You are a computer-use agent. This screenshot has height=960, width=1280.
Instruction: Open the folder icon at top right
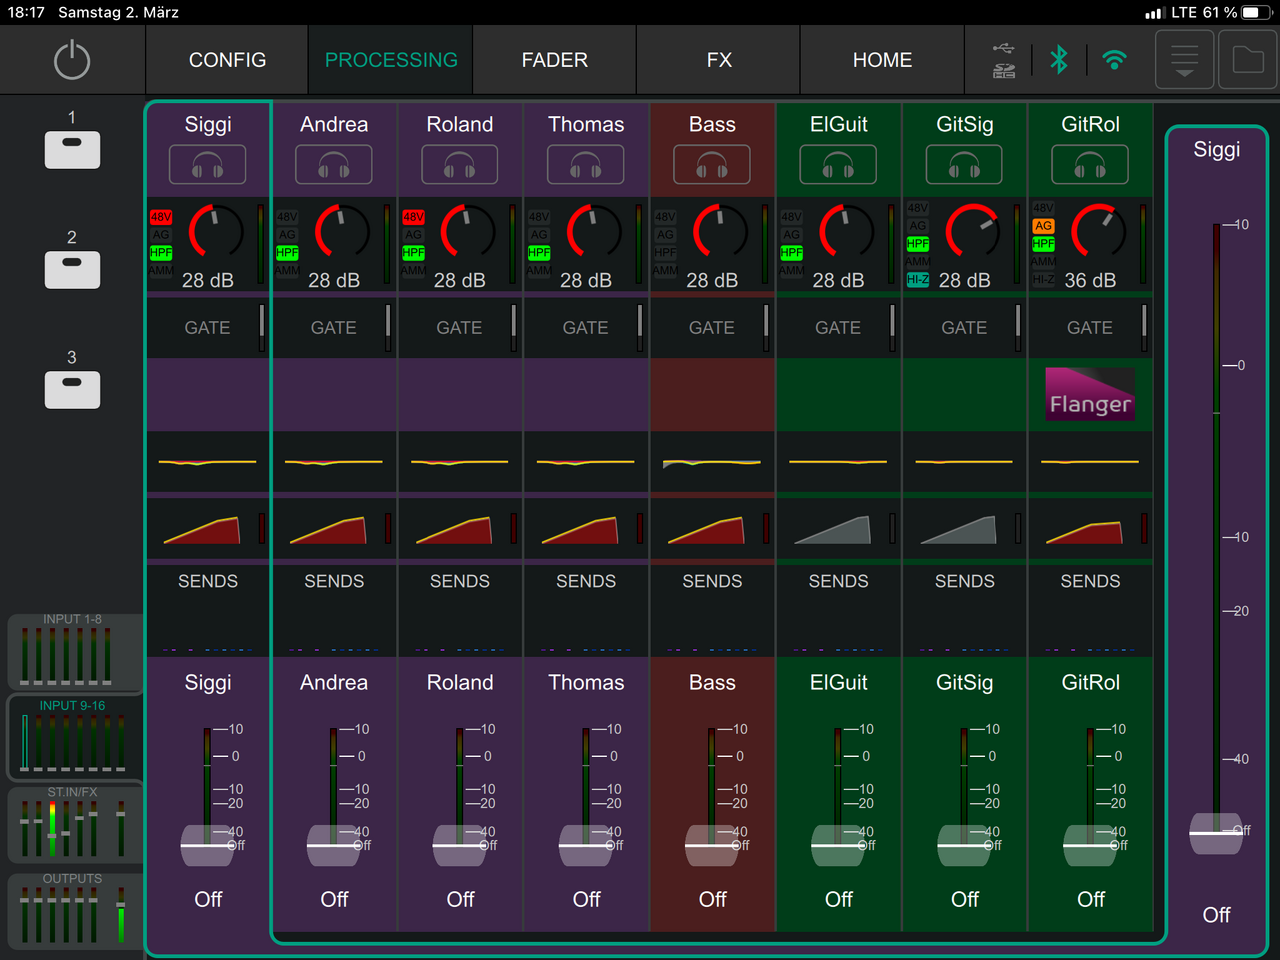click(x=1247, y=60)
